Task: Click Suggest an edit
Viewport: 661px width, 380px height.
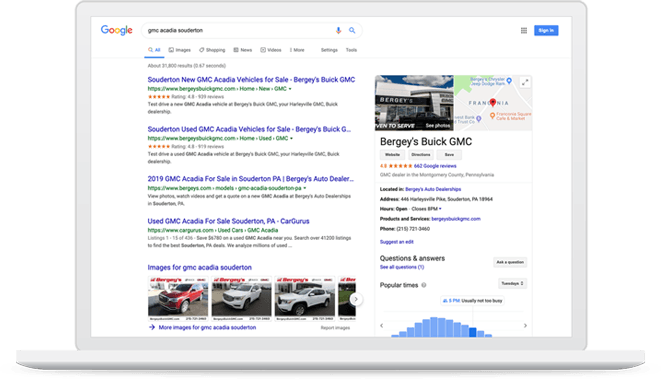Action: [x=397, y=242]
